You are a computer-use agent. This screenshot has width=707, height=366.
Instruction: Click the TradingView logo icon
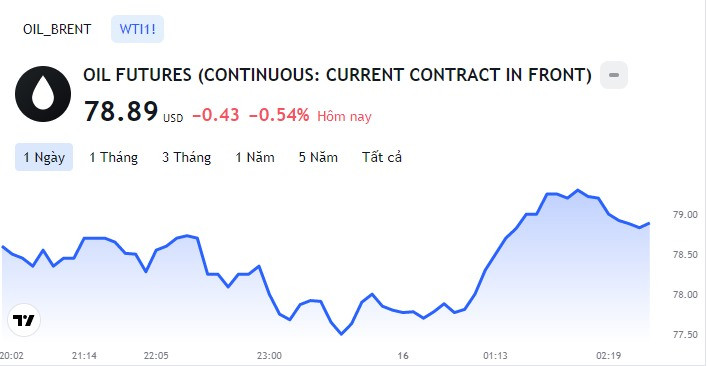coord(24,320)
